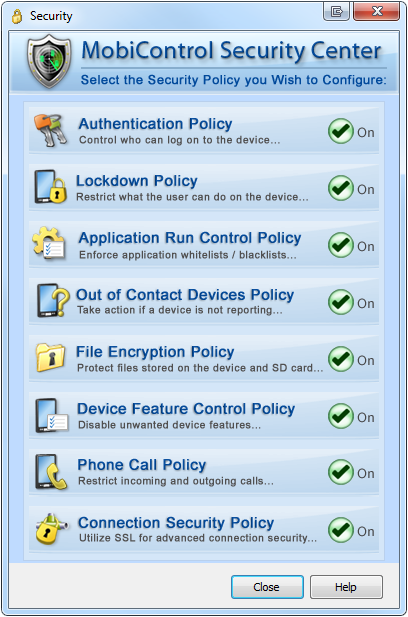The image size is (408, 617).
Task: Click the gear checklist Application Run Control icon
Action: point(49,243)
